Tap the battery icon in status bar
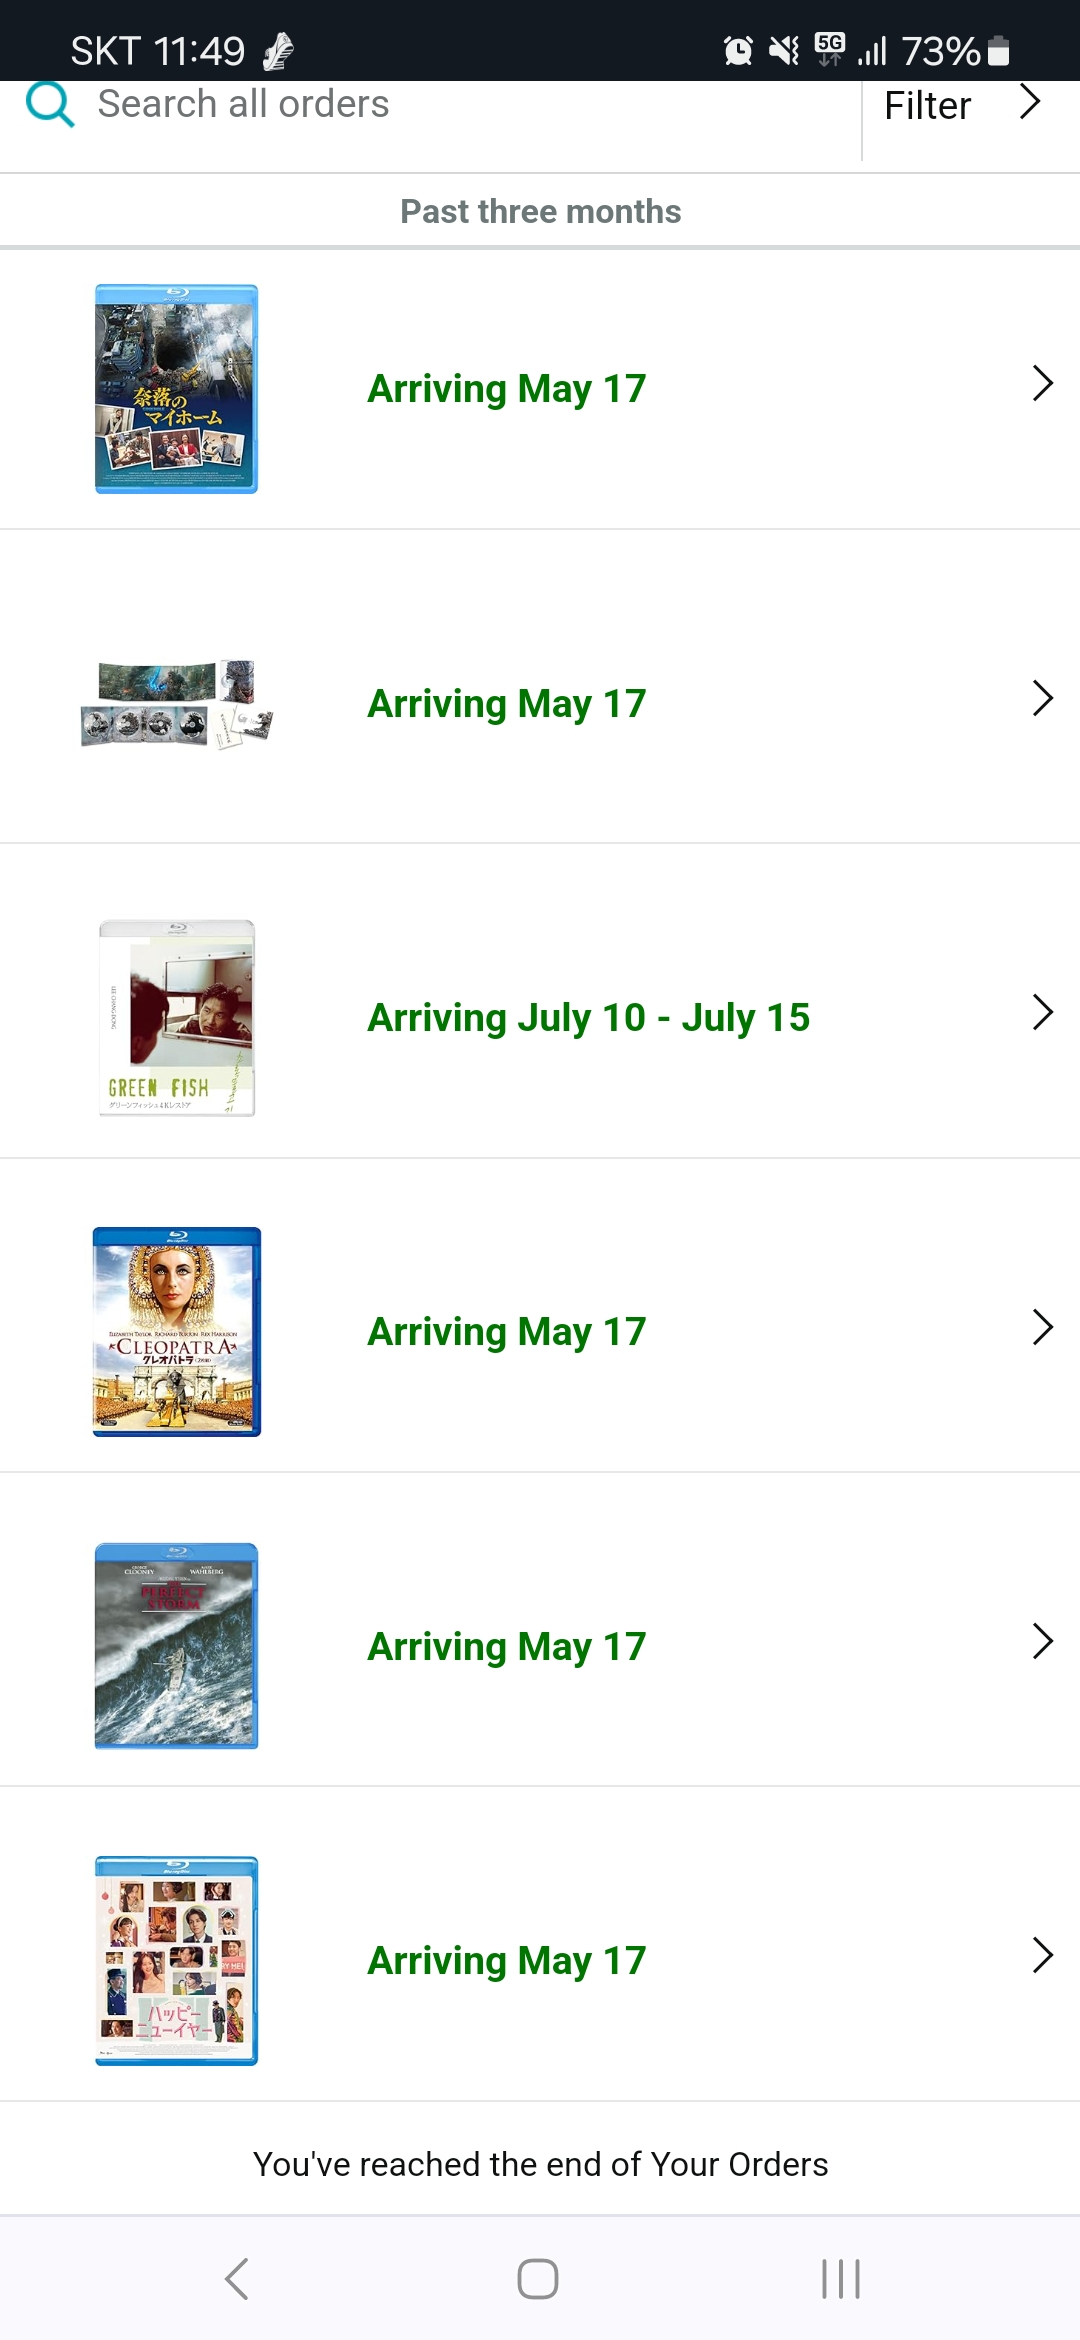The height and width of the screenshot is (2340, 1080). [998, 50]
